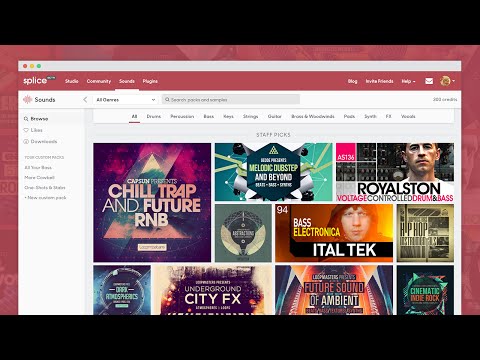
Task: Click the YOUR CUSTOM PACKS heading
Action: coord(44,157)
